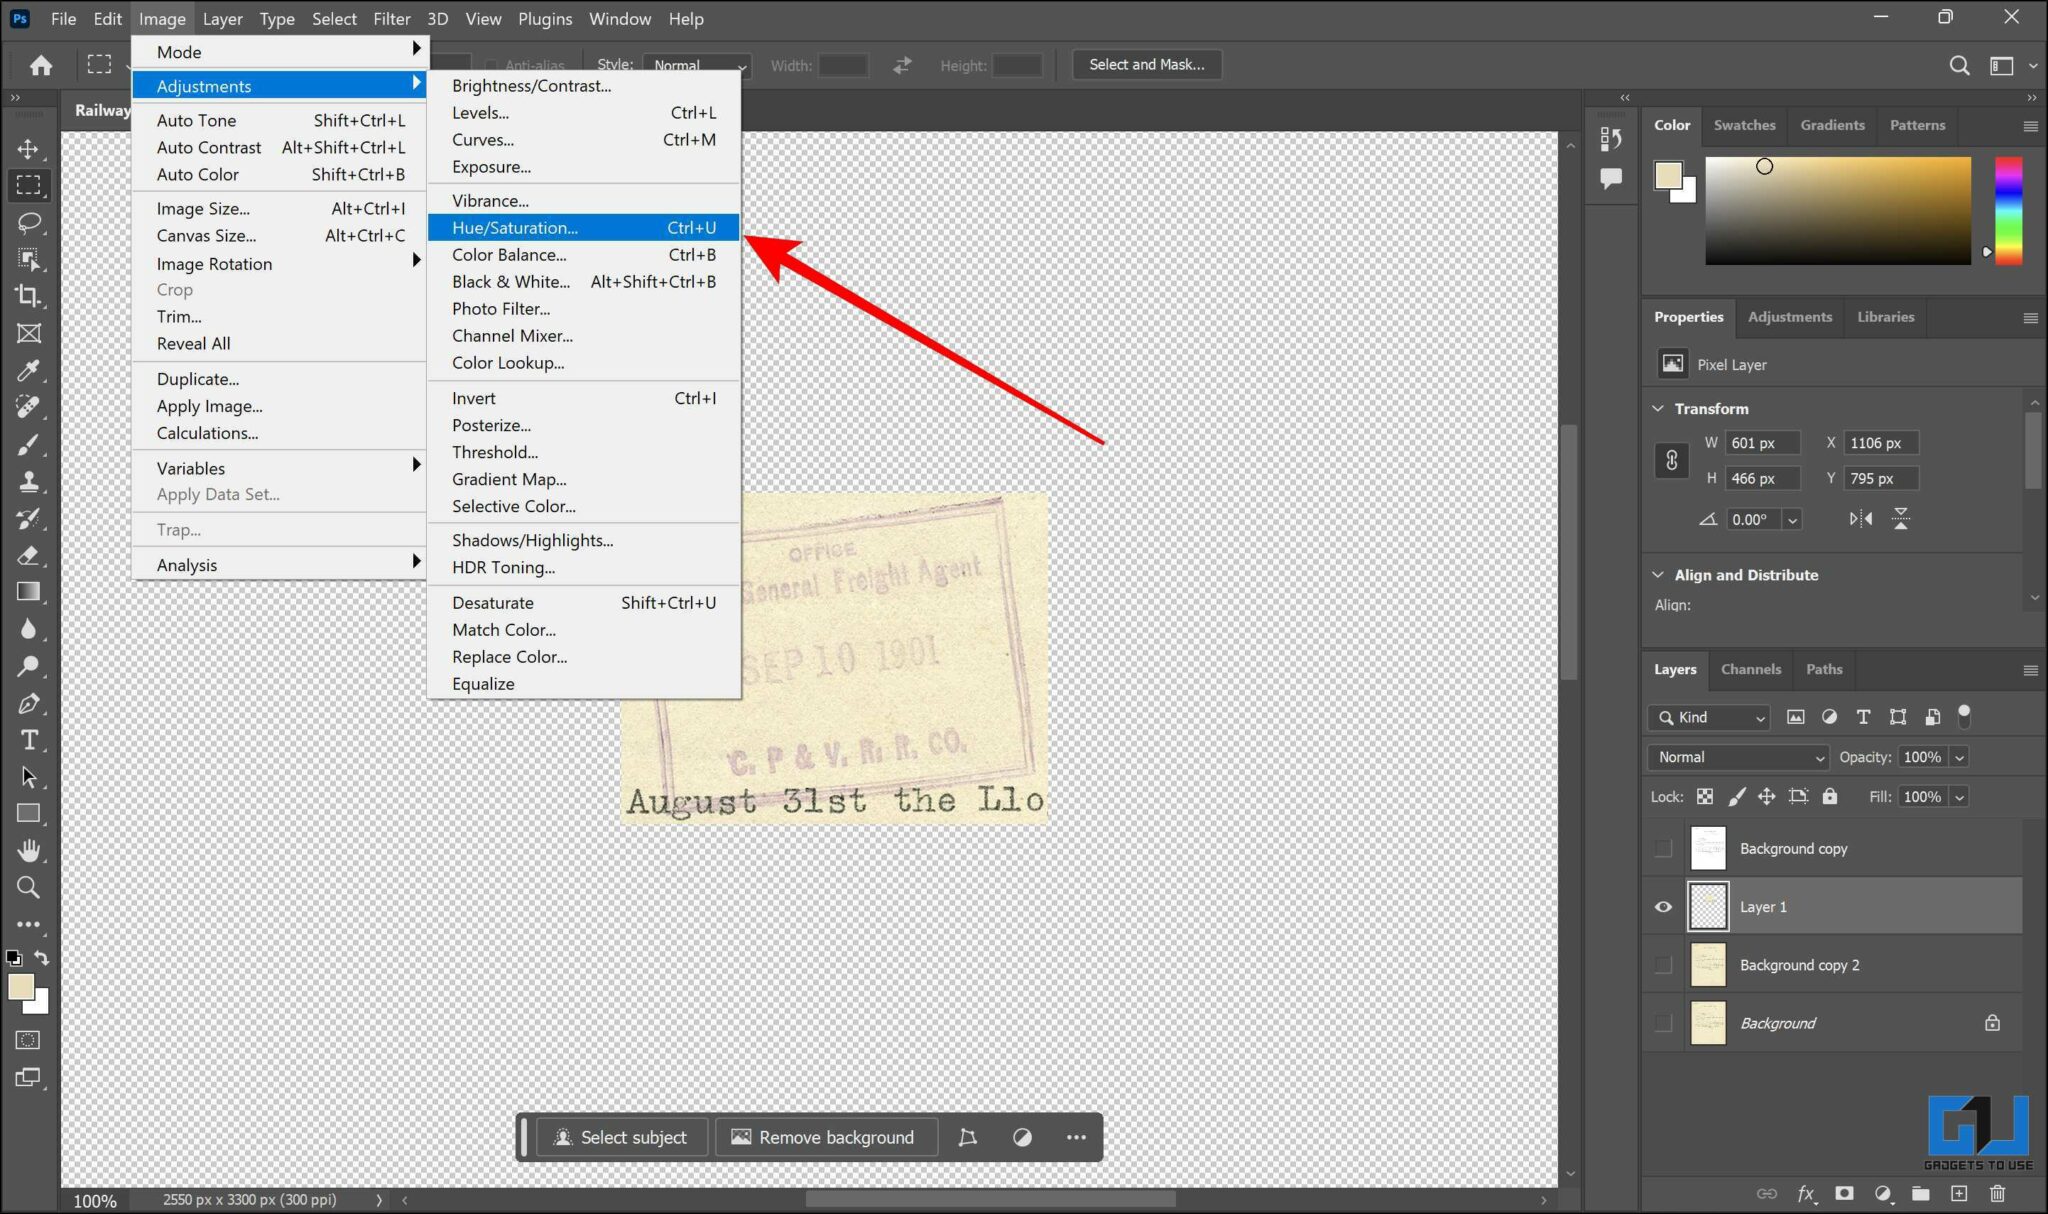Switch to the Channels tab

click(1751, 669)
